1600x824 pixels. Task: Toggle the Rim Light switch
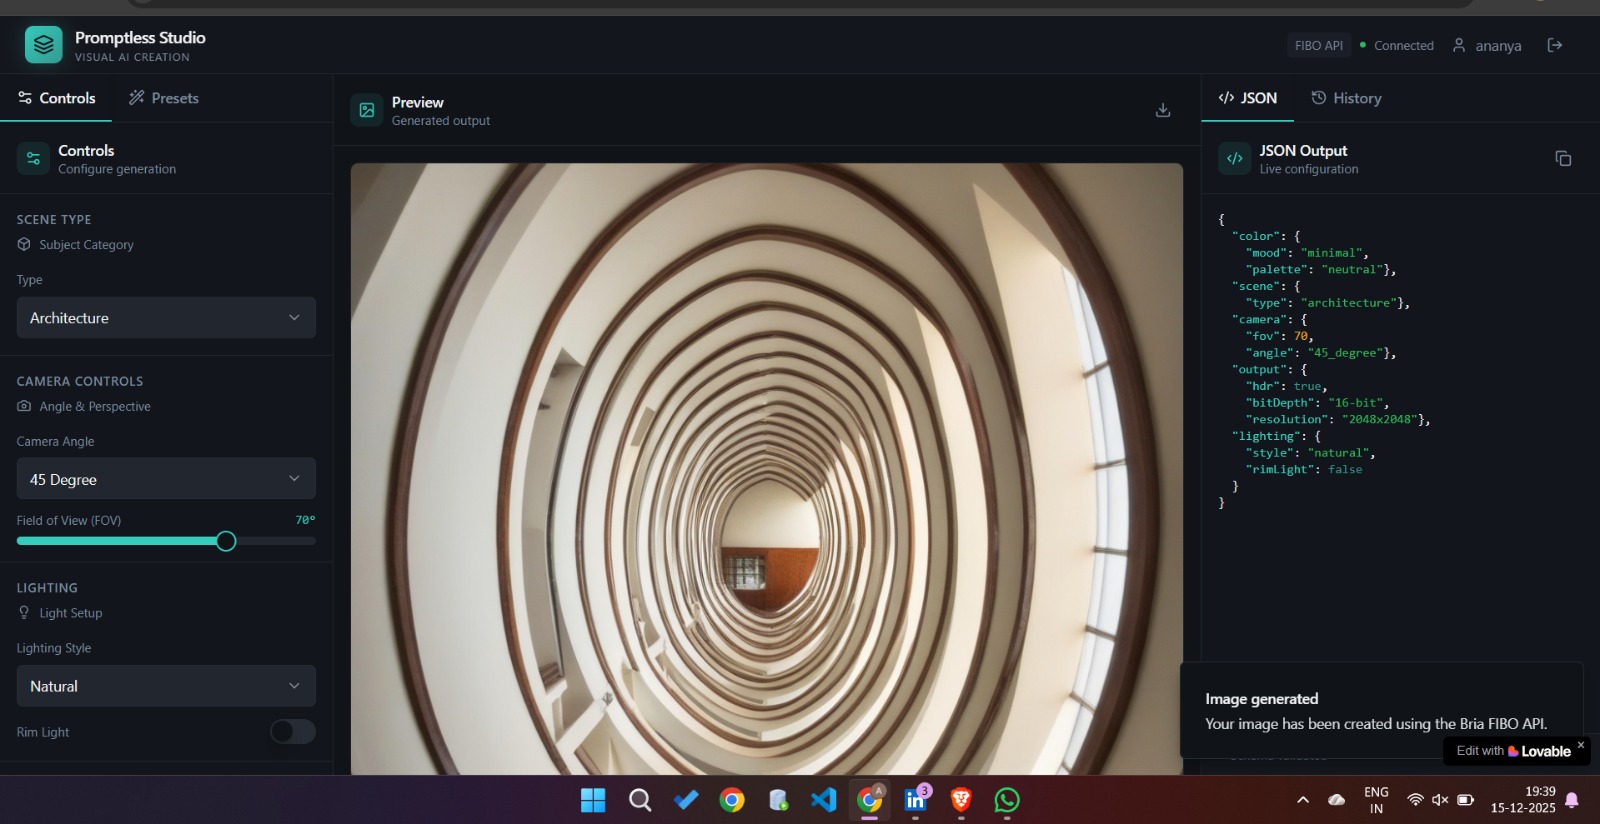(x=293, y=732)
